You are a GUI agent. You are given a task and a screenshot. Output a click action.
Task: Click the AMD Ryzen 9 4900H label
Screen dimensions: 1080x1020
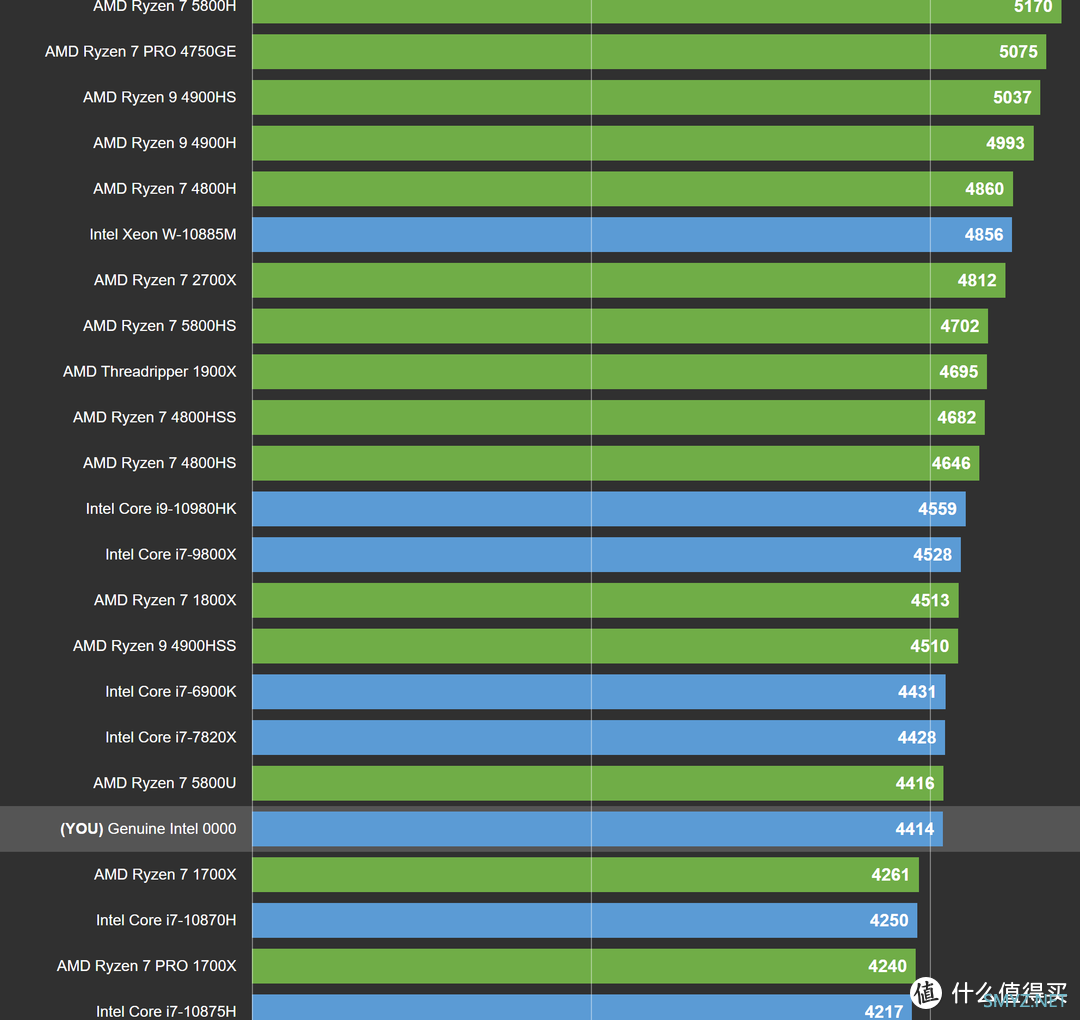[x=165, y=143]
